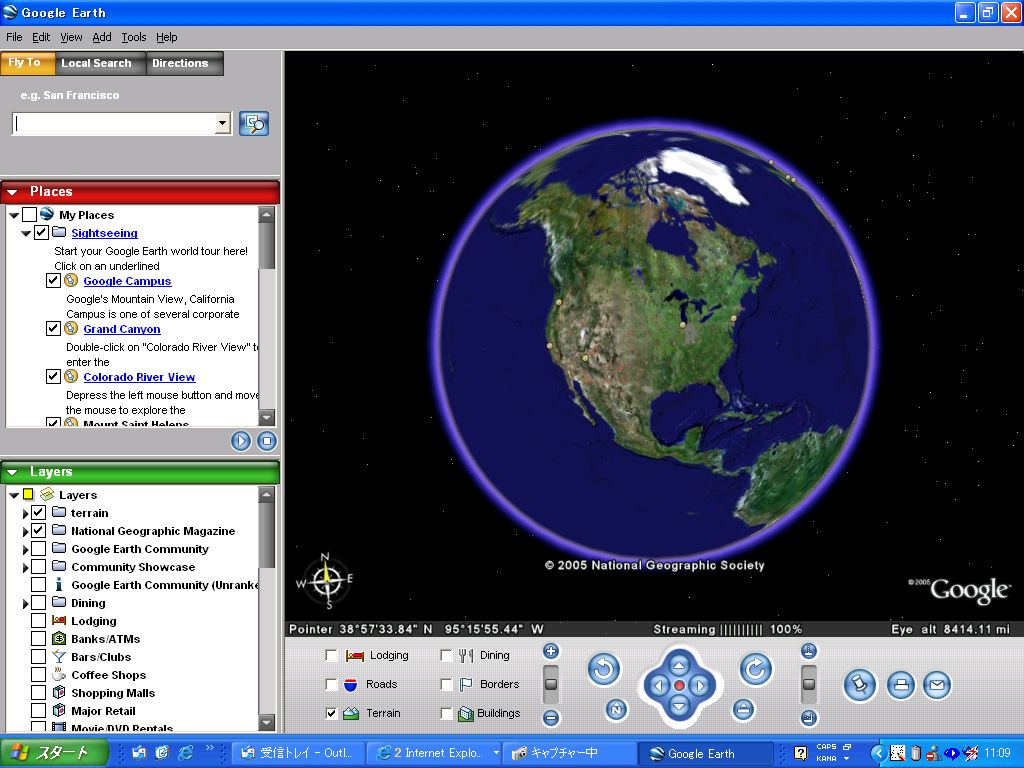Play the Places tour
The width and height of the screenshot is (1024, 768).
click(240, 441)
